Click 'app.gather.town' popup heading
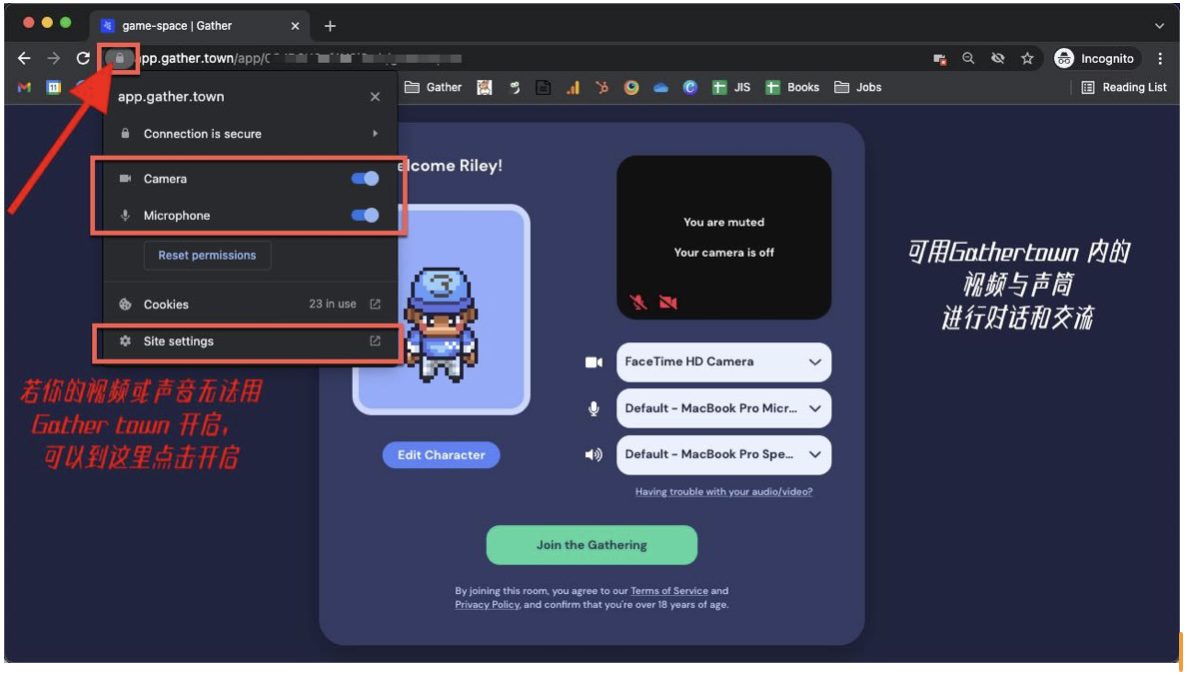The height and width of the screenshot is (676, 1194). [171, 97]
